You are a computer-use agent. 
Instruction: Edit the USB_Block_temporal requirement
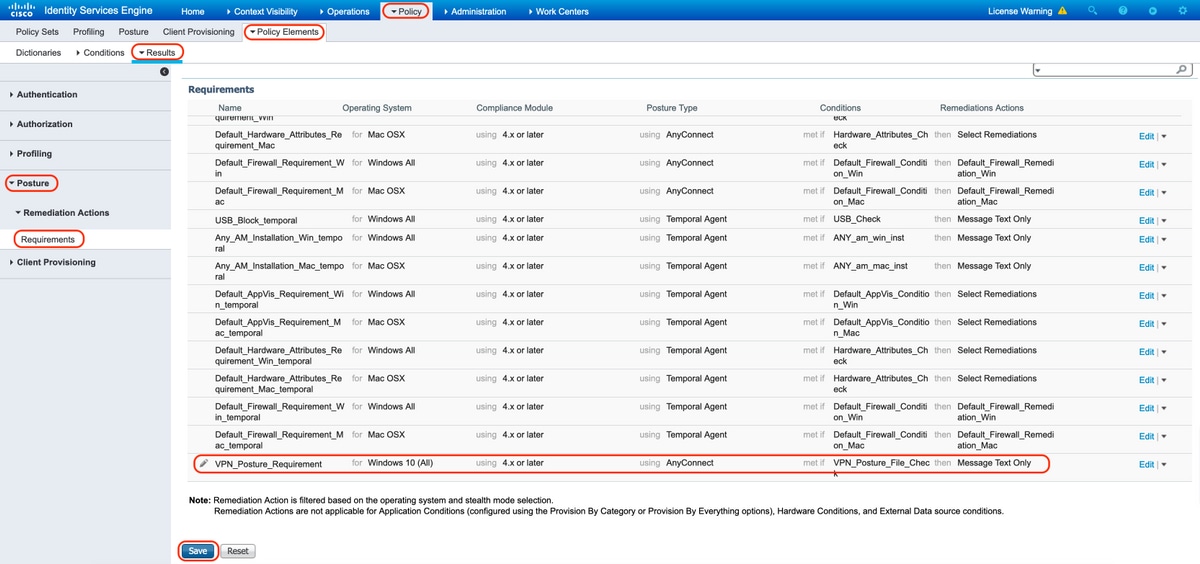[x=1146, y=221]
